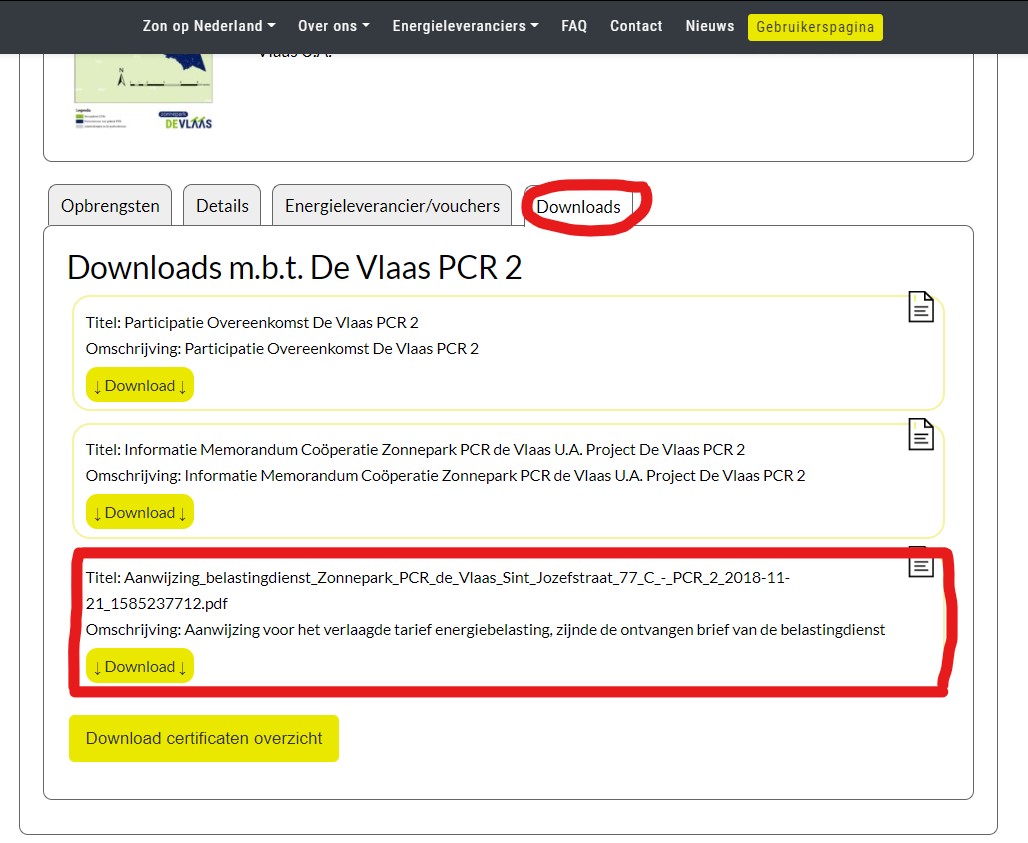Click document icon of Informatie Memorandum card
This screenshot has width=1028, height=843.
(920, 434)
